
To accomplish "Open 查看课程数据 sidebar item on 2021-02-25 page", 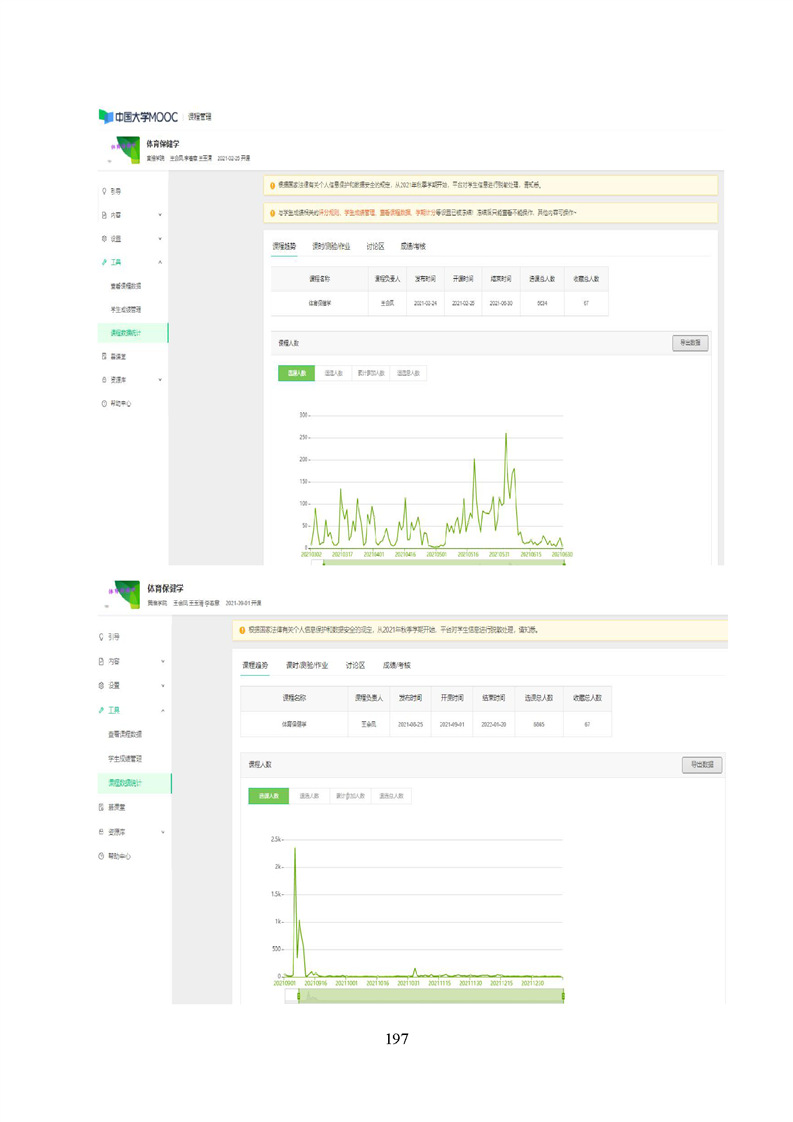I will click(x=125, y=286).
